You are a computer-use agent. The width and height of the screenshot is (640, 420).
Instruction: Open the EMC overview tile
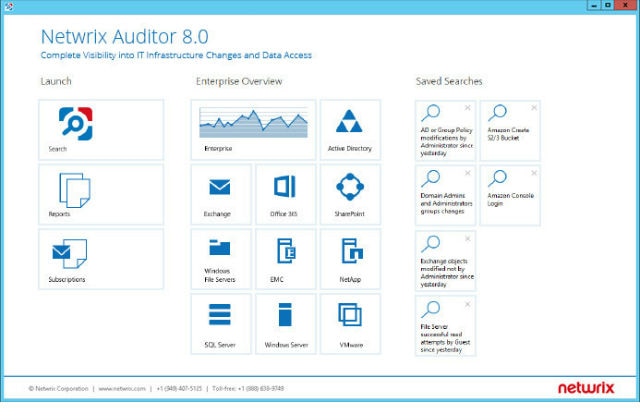286,259
